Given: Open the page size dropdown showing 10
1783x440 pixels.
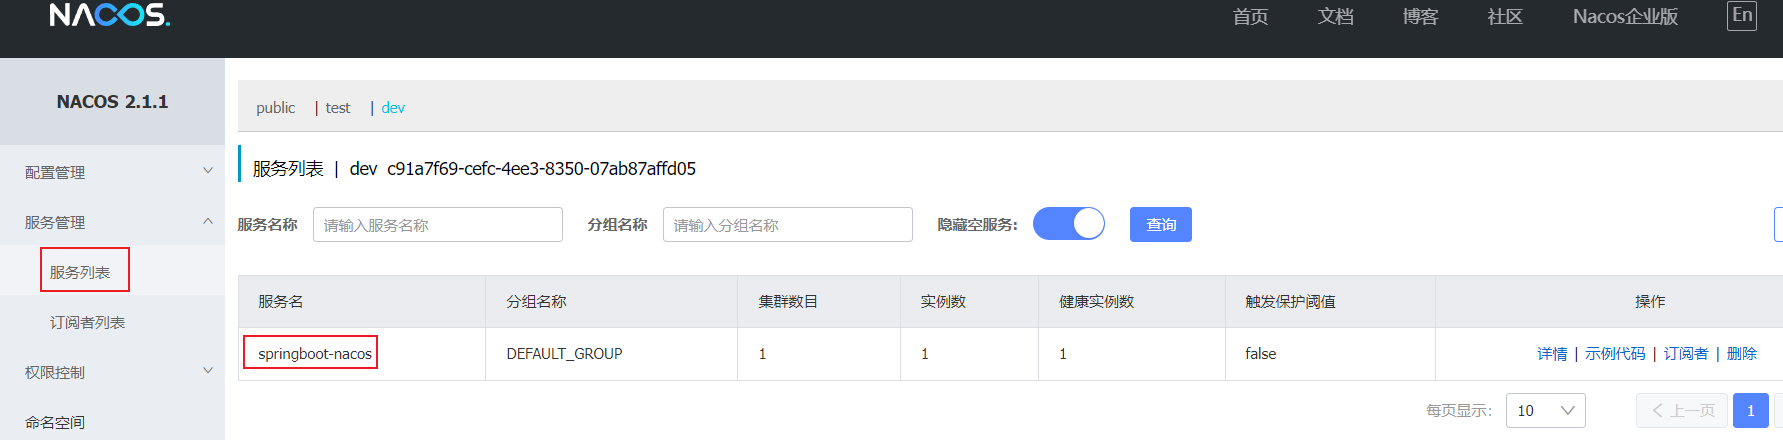Looking at the screenshot, I should point(1545,411).
